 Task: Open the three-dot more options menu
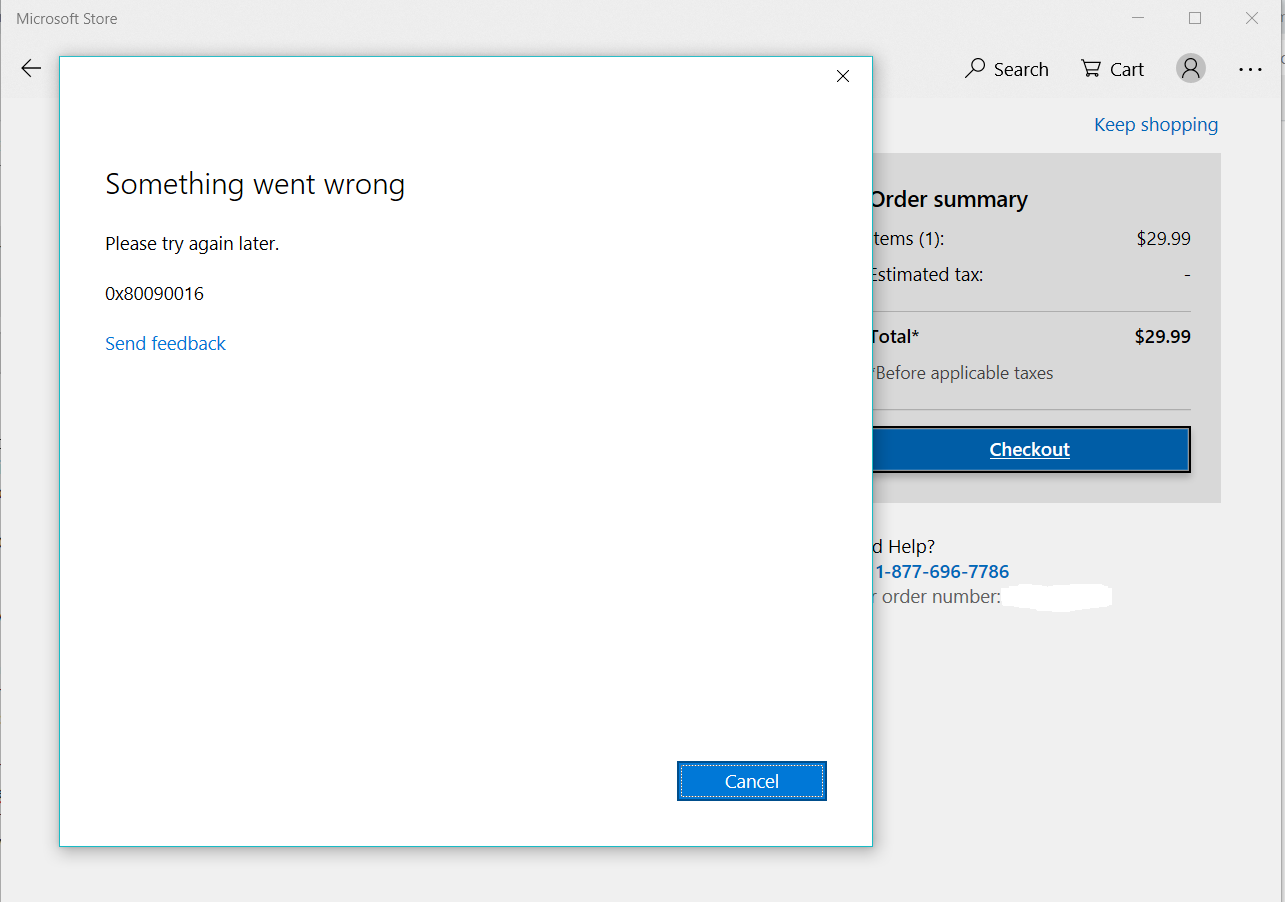pos(1250,69)
